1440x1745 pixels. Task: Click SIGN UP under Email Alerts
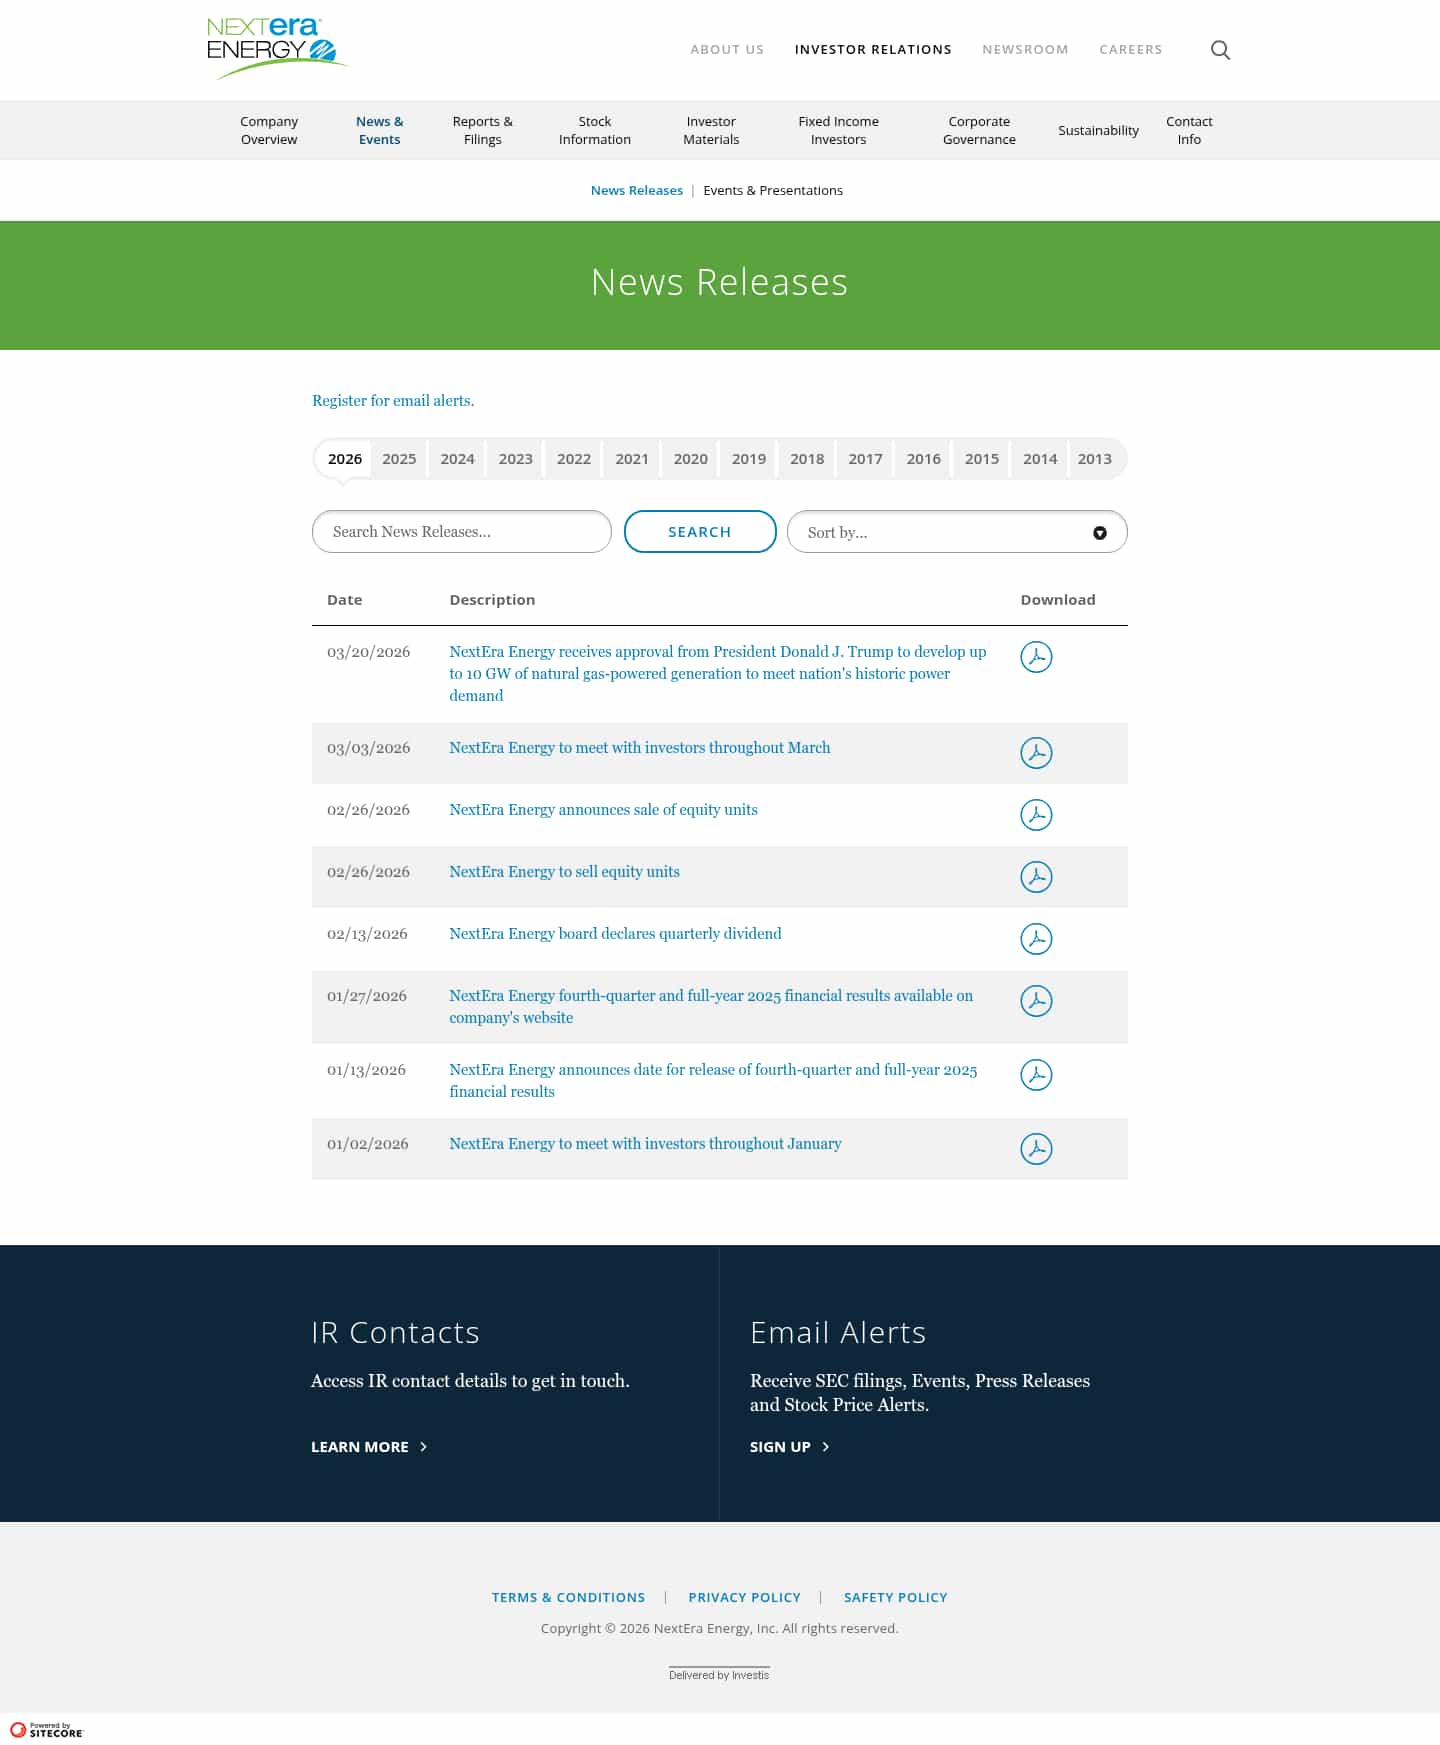point(790,1447)
